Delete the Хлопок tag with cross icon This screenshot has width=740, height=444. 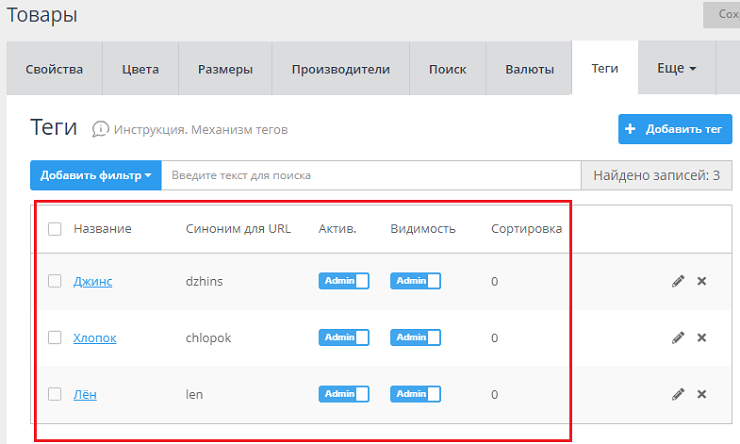point(701,338)
